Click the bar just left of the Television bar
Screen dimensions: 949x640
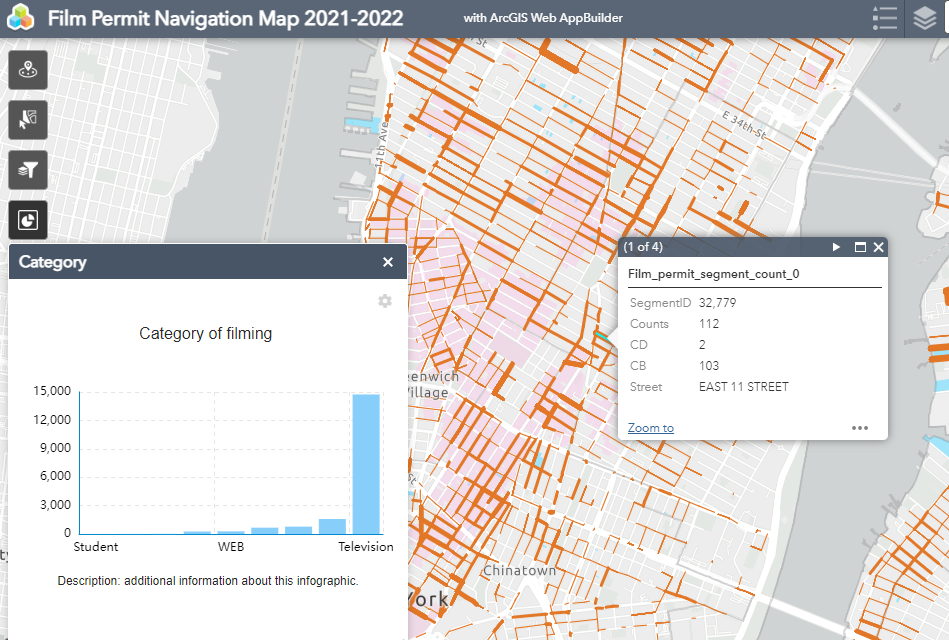tap(332, 526)
